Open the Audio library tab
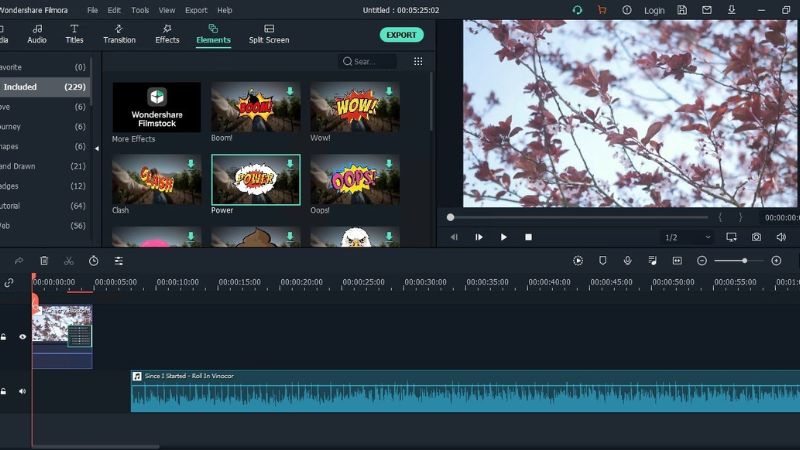Screen dimensions: 800x450 pyautogui.click(x=37, y=34)
